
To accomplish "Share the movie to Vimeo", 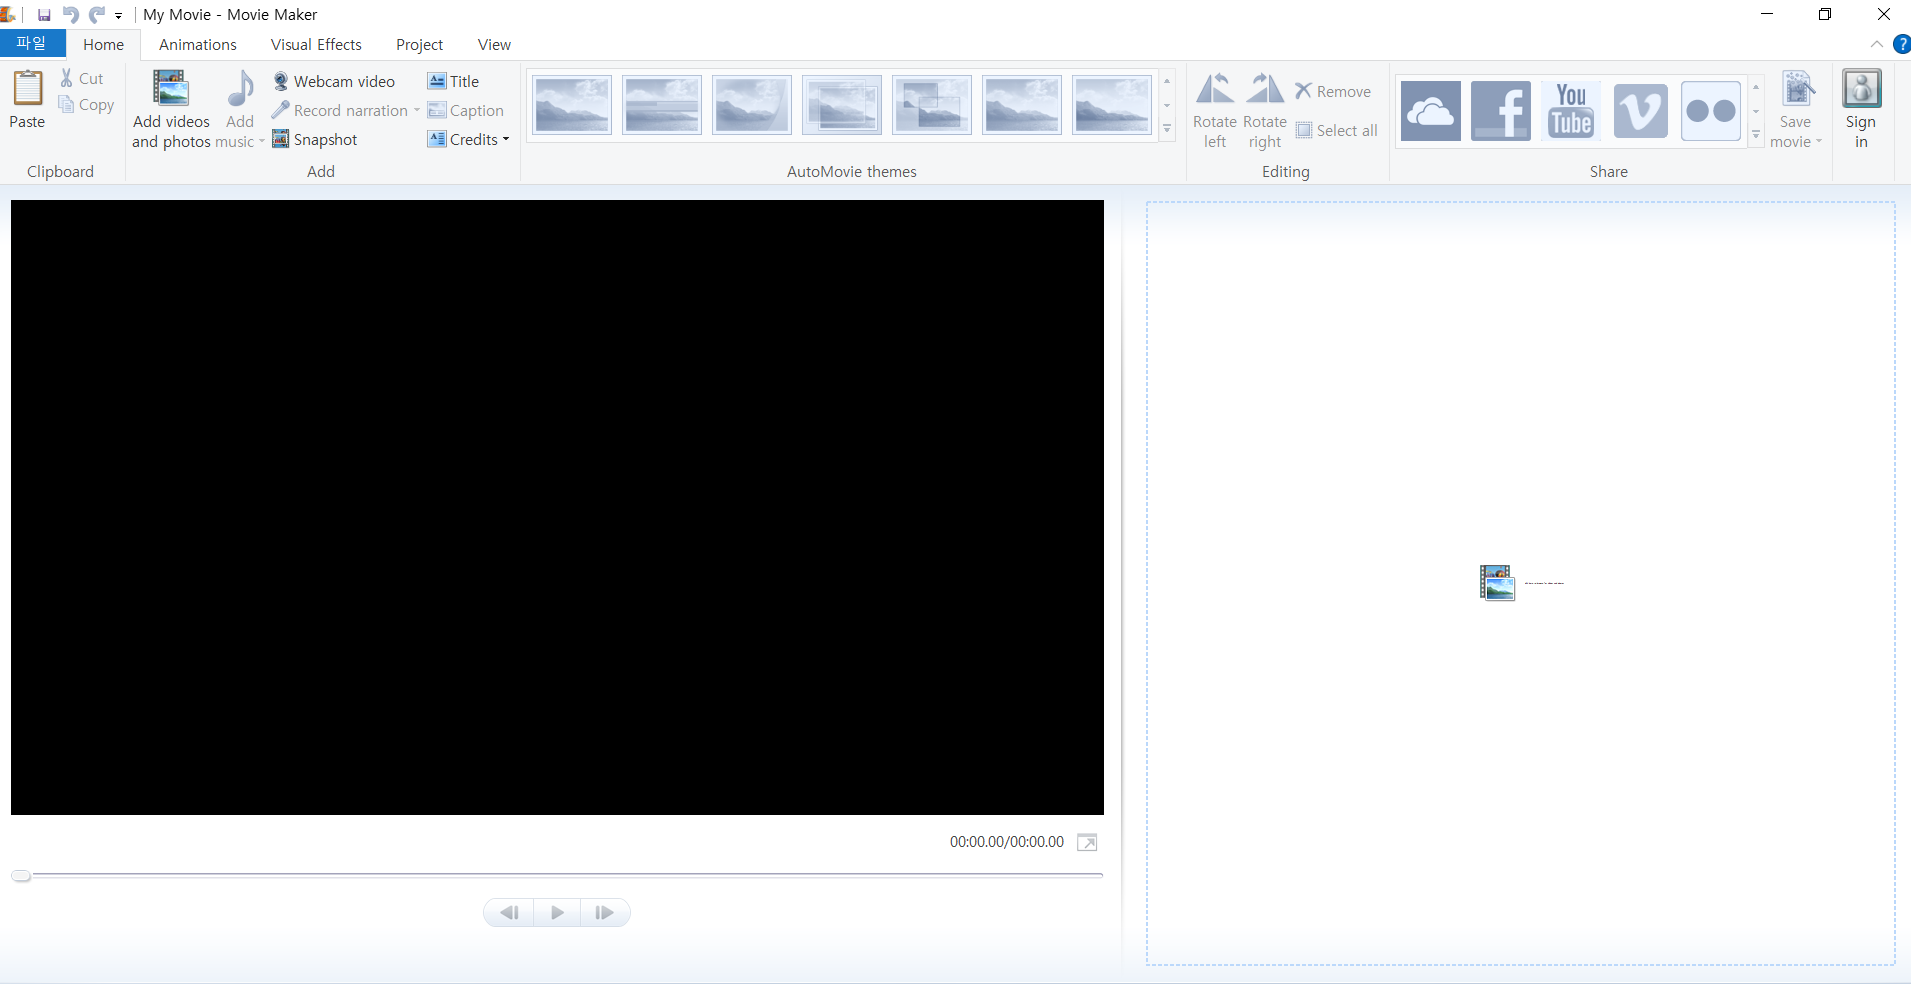I will point(1639,110).
